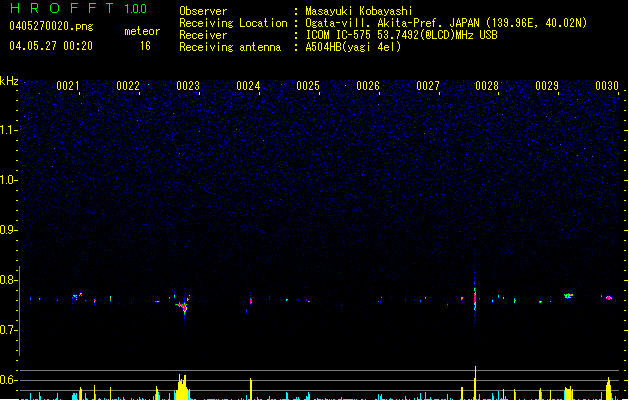Click the tall meteor echo before 0028
Screen dimensions: 629x400
click(475, 298)
